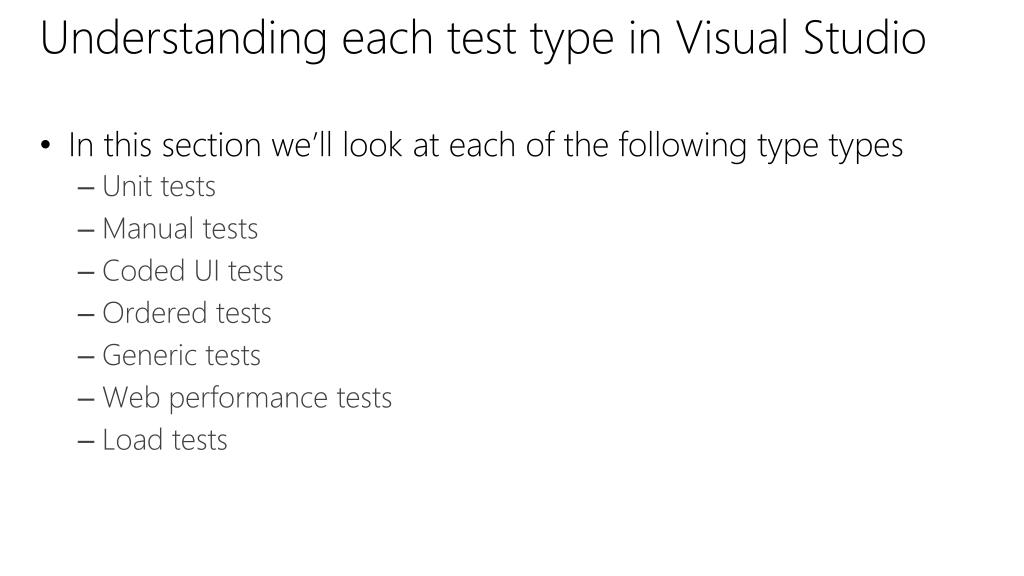Select the 'Unit tests' list item
This screenshot has height=576, width=1024.
coord(159,186)
